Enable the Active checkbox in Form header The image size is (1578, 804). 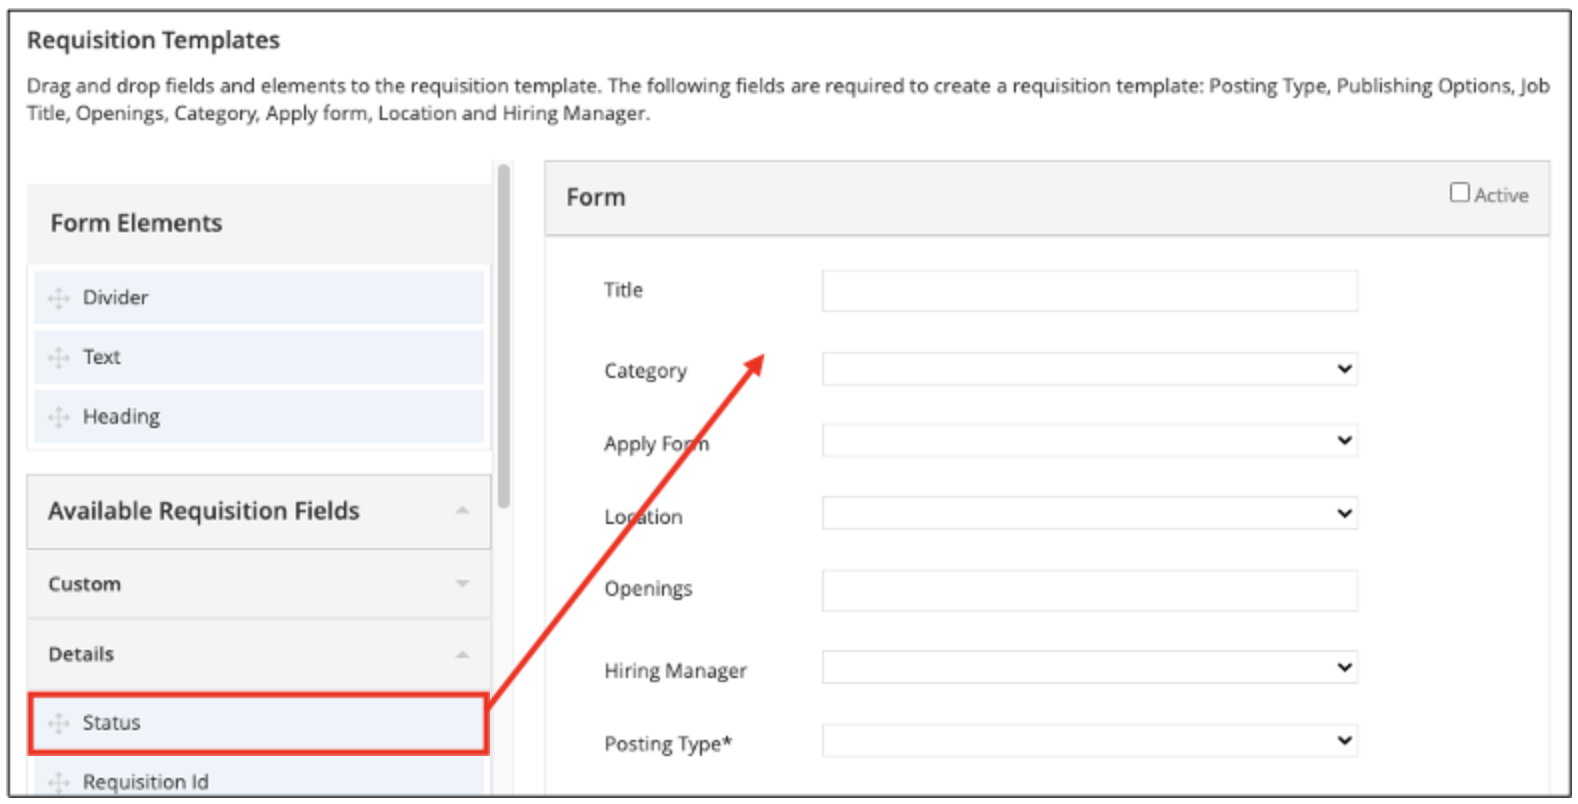(x=1460, y=192)
